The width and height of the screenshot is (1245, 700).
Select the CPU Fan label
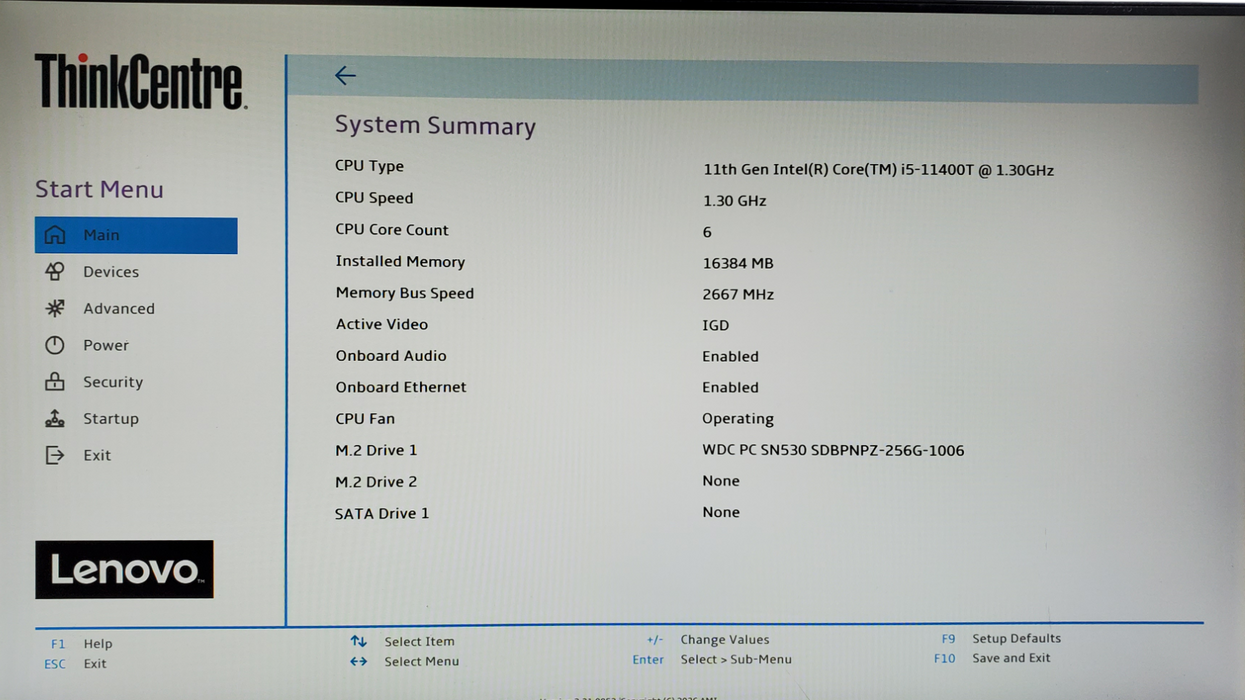(365, 419)
